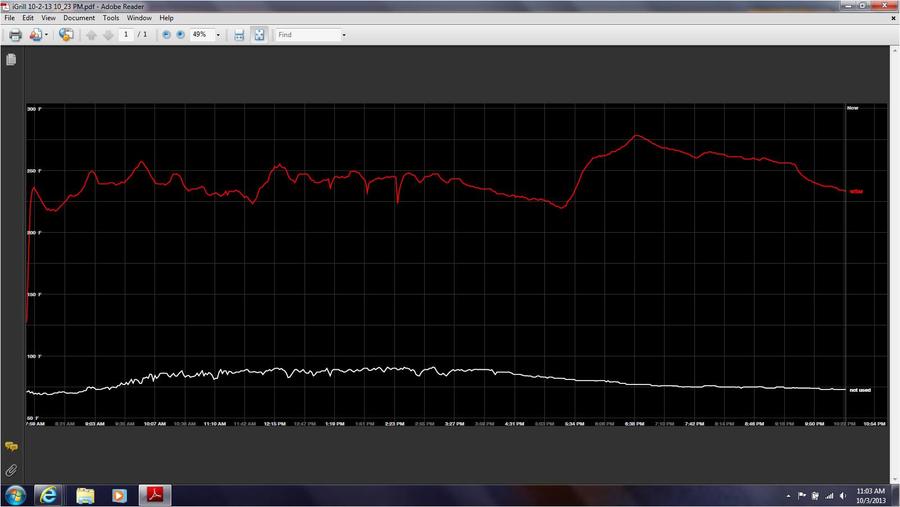Screen dimensions: 900x507
Task: Open the Pages panel icon
Action: pos(11,60)
